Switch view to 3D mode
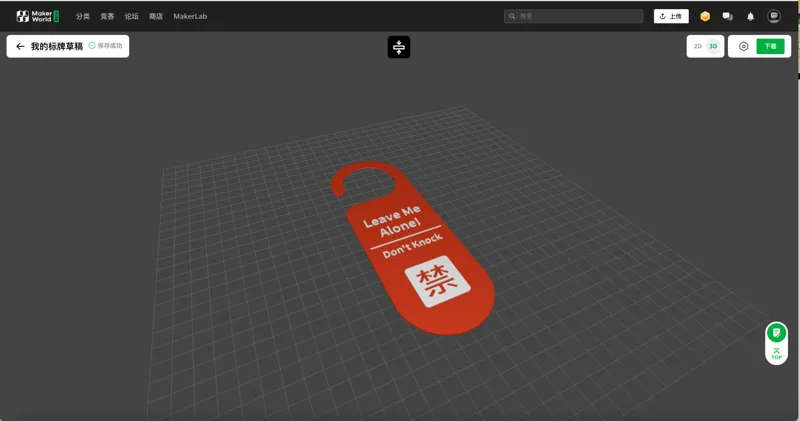800x421 pixels. tap(713, 46)
